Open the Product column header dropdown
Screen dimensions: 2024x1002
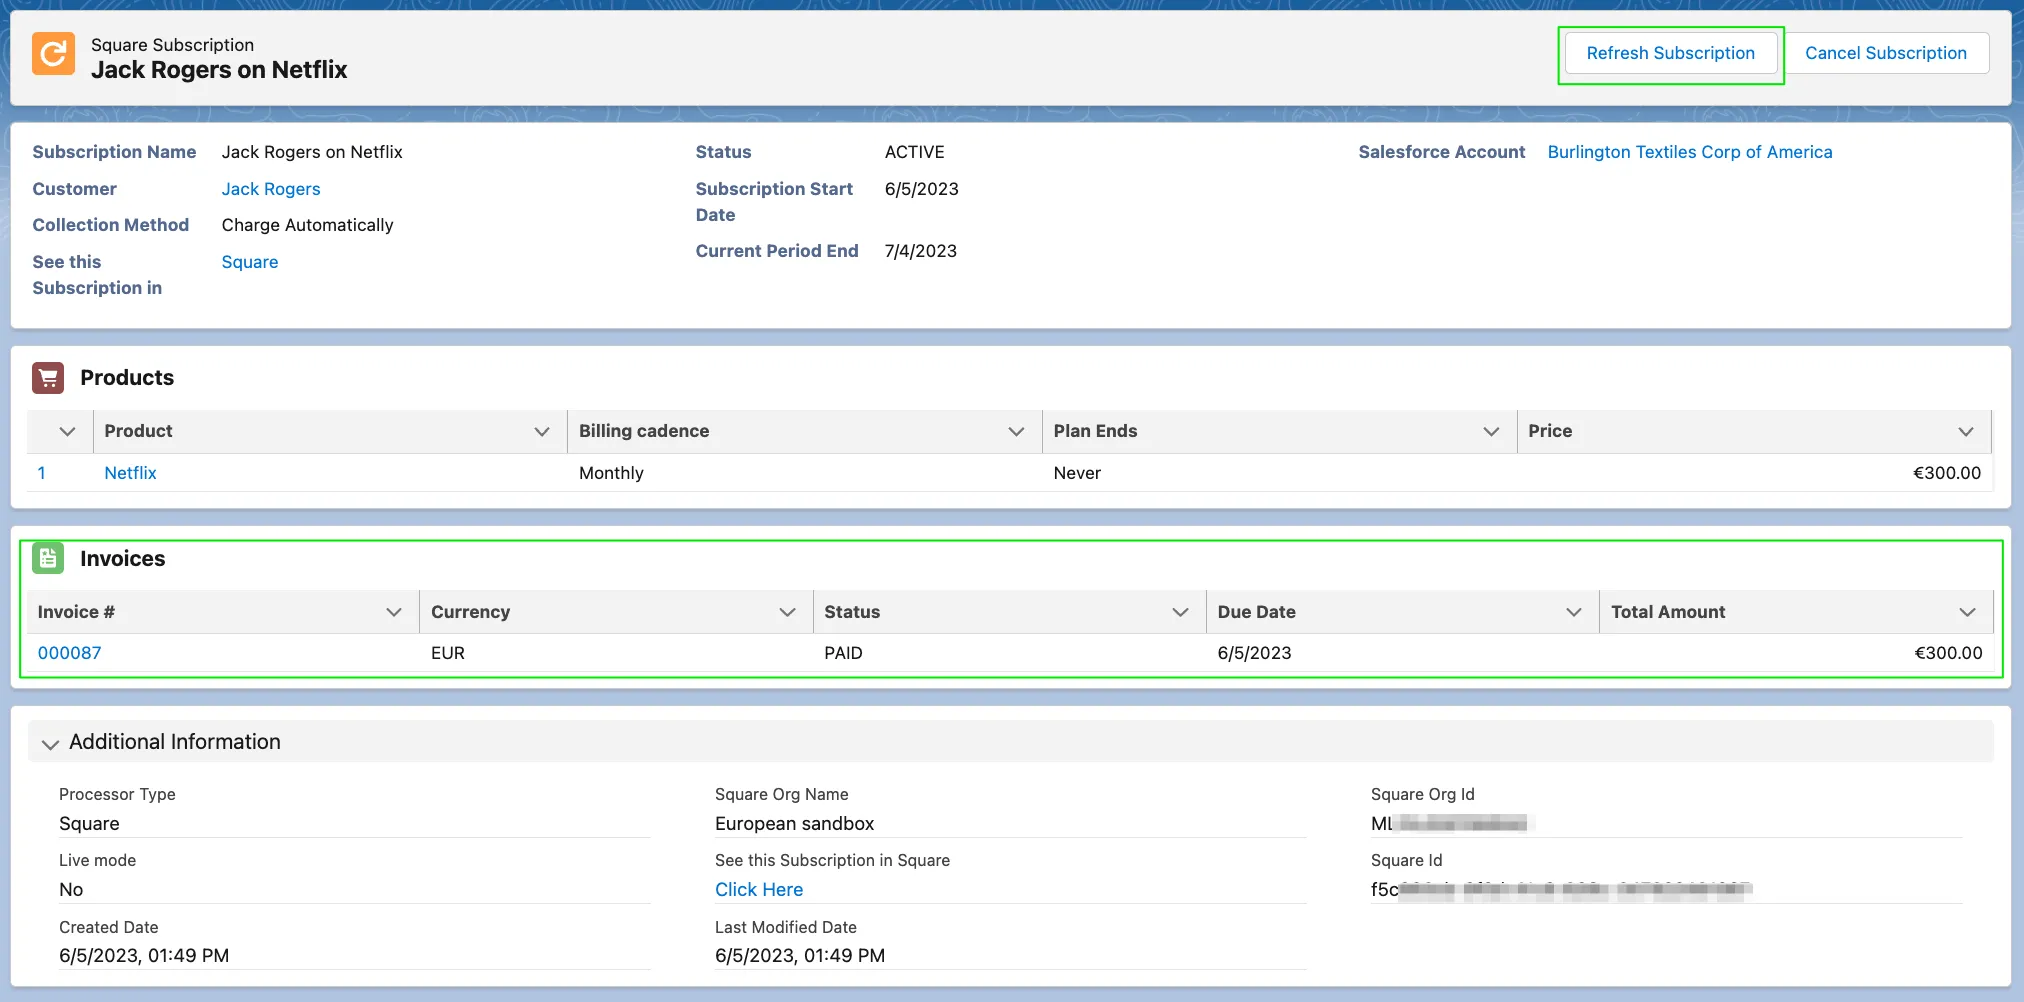point(542,431)
